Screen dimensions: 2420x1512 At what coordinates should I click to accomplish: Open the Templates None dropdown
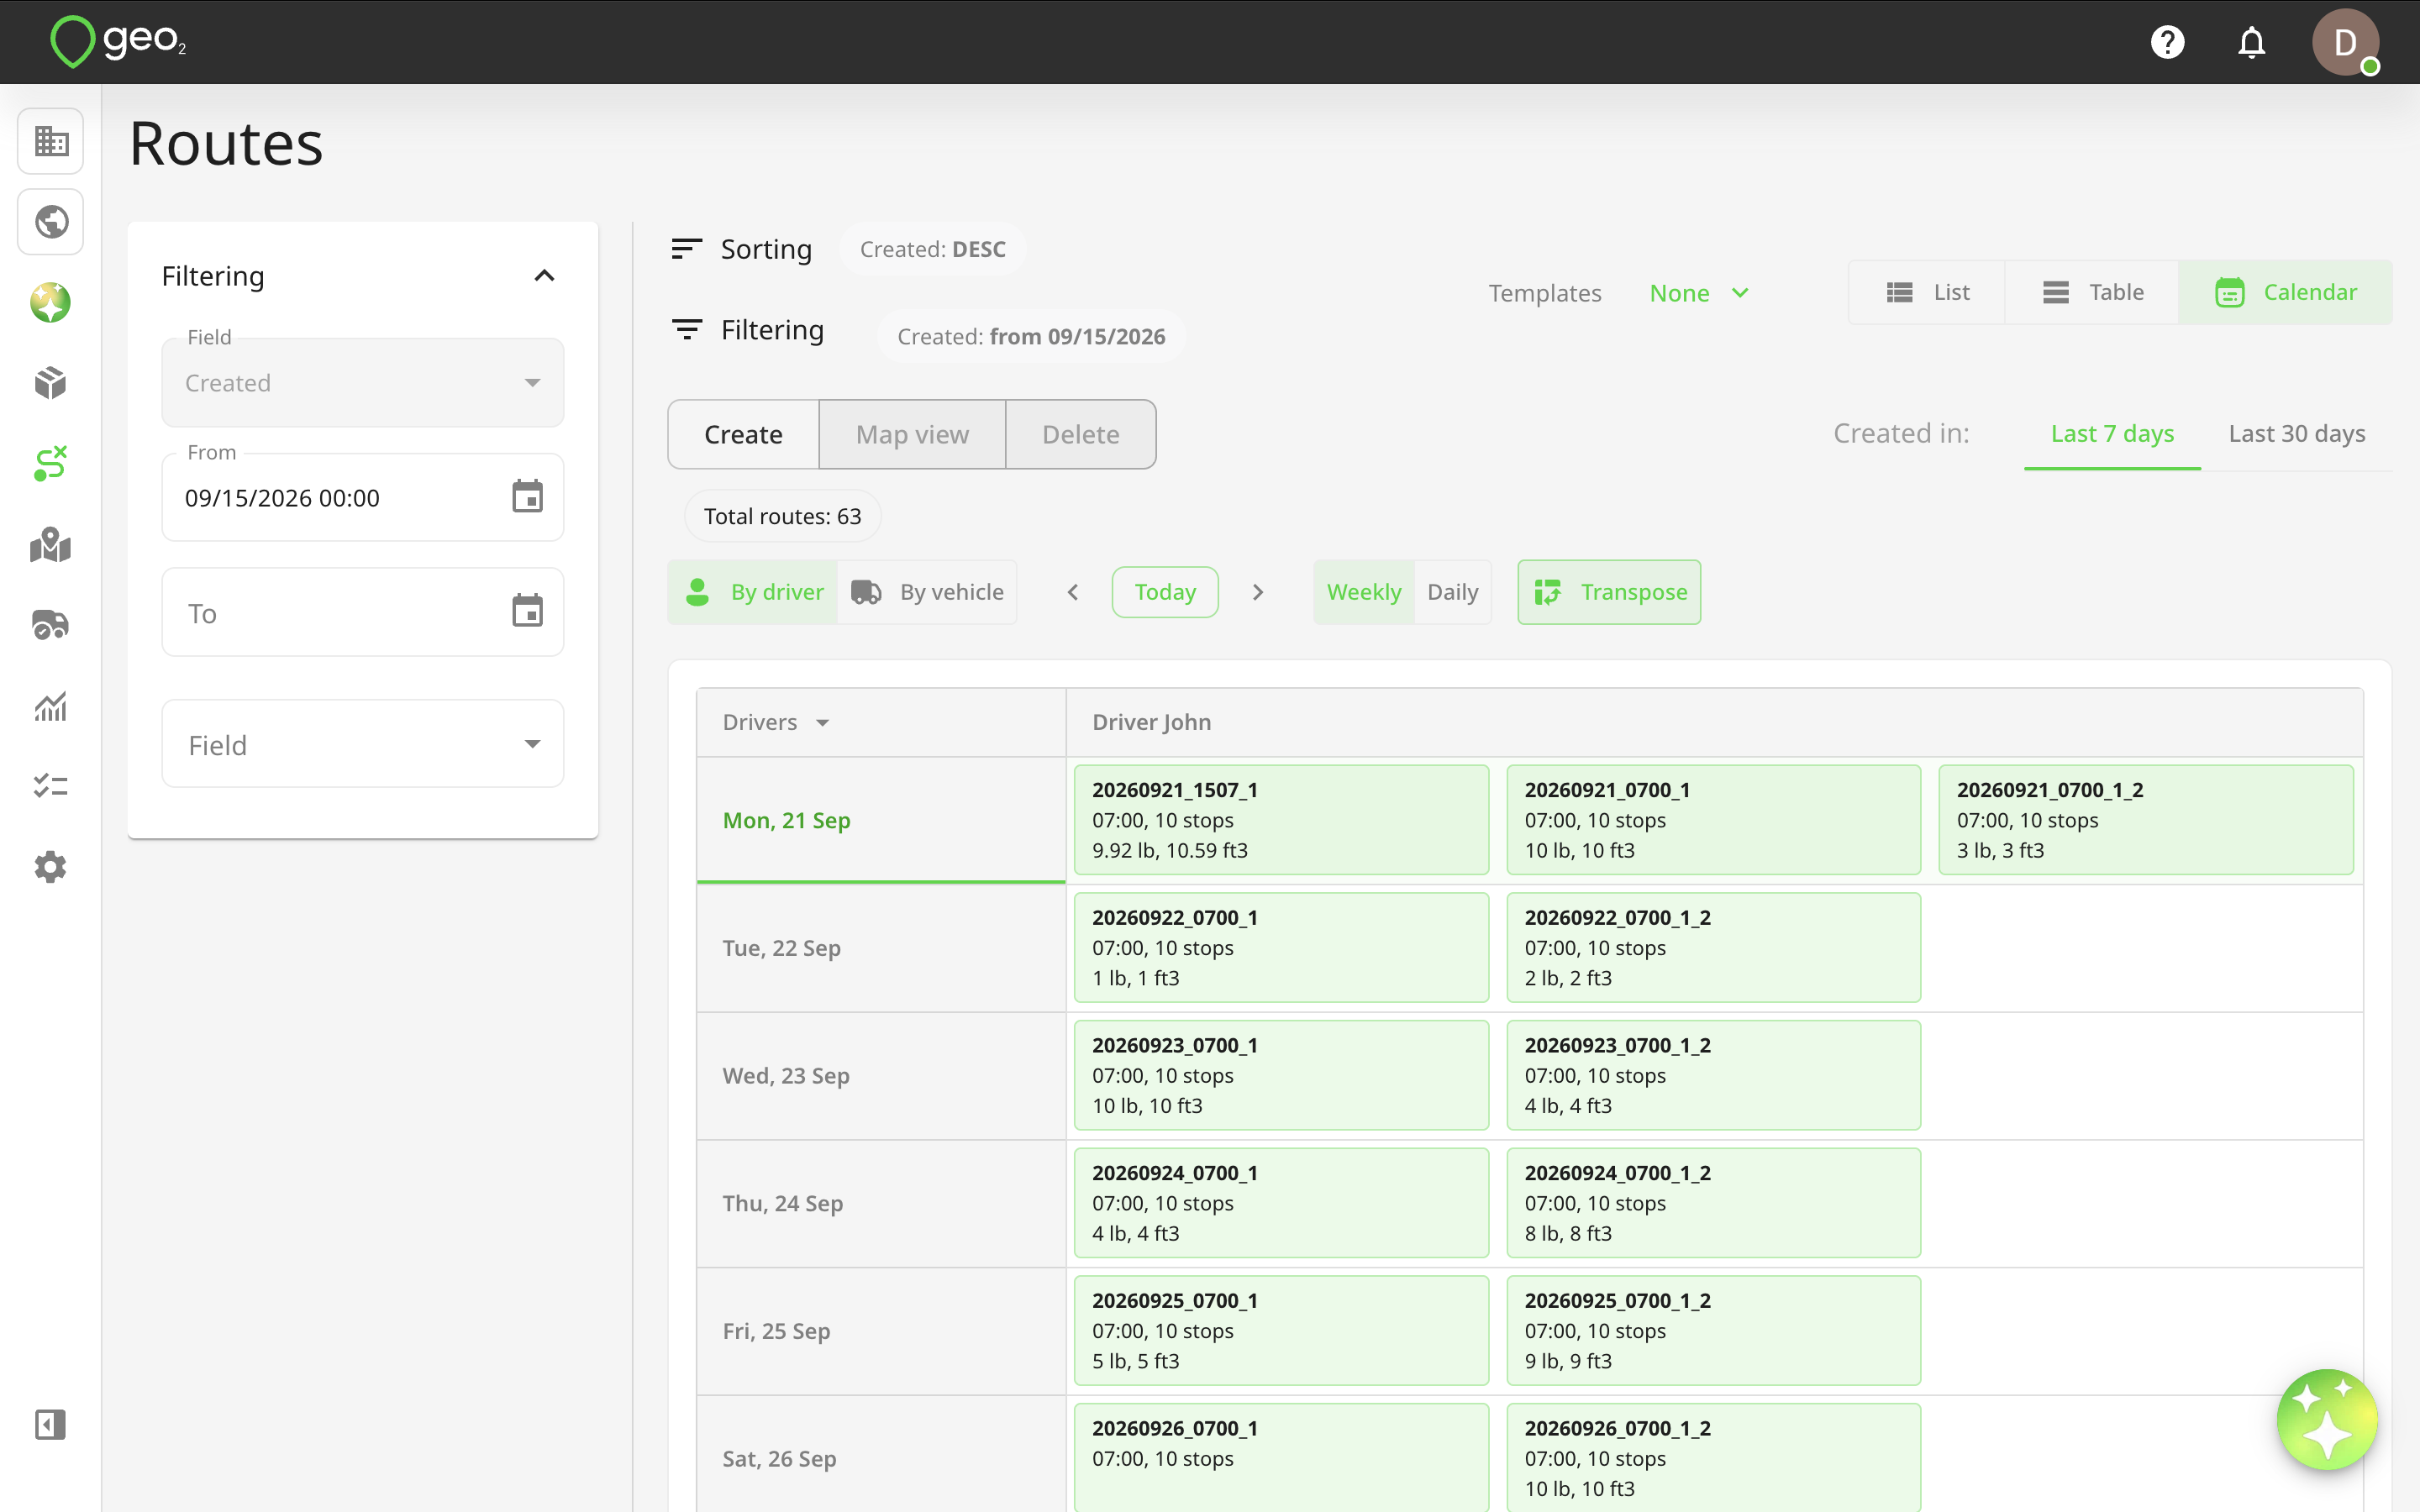pyautogui.click(x=1699, y=293)
